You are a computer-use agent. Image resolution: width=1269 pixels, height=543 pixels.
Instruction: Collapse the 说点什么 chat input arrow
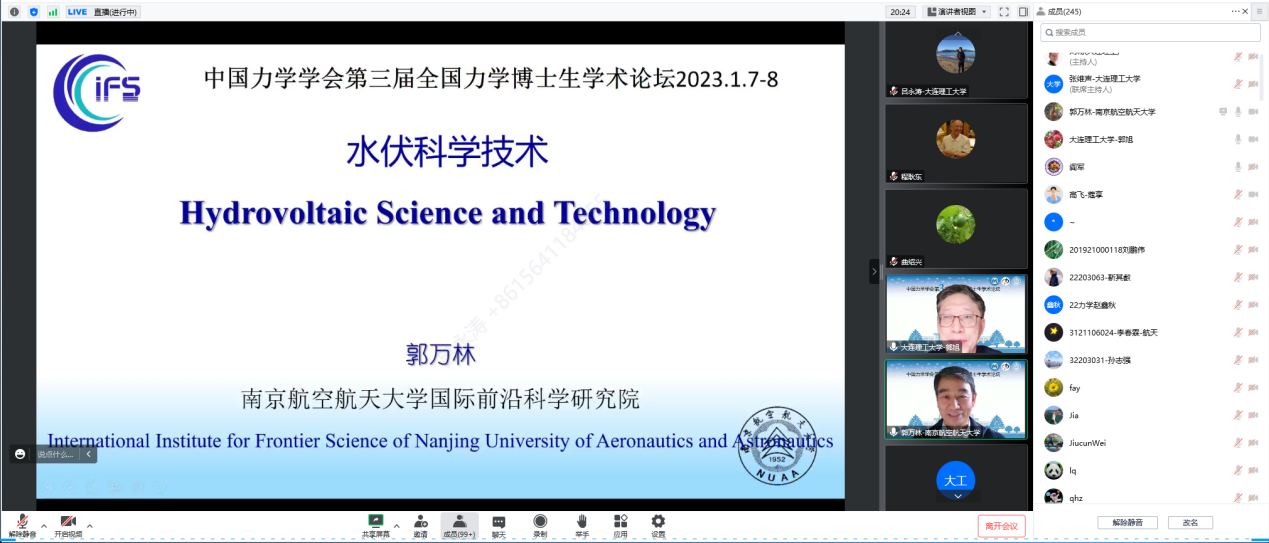(89, 454)
